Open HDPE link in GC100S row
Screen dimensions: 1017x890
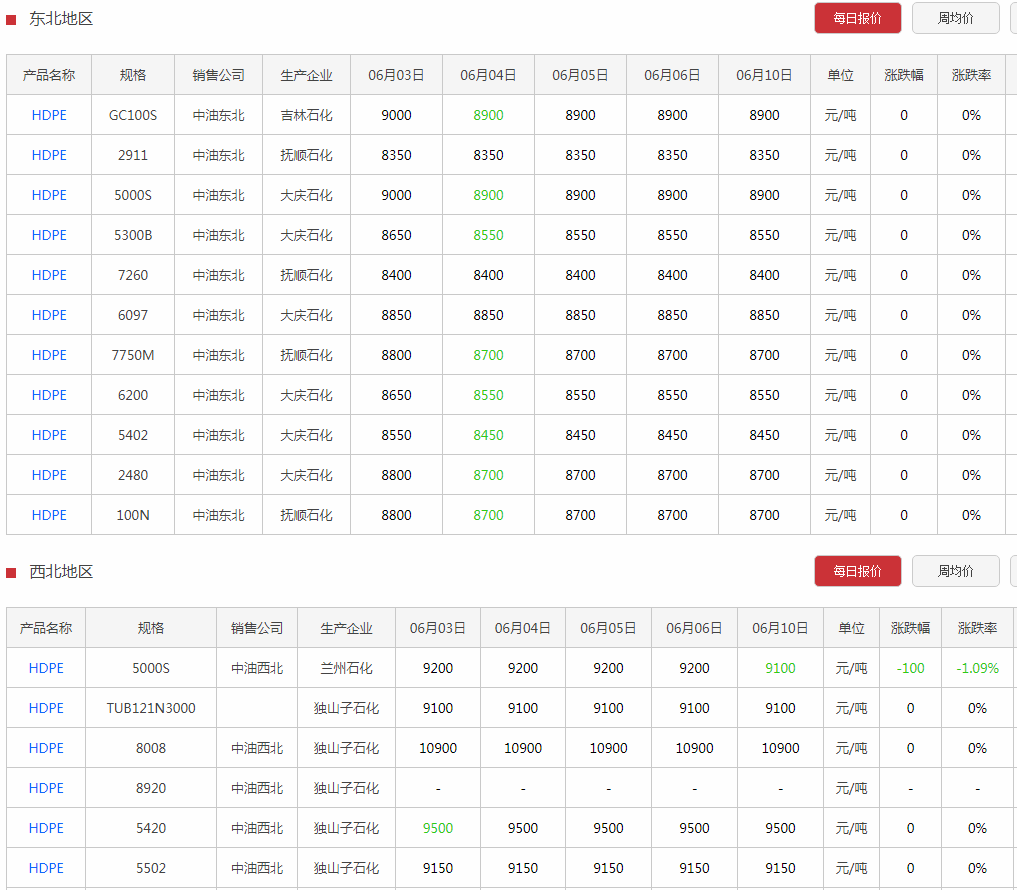pos(49,115)
